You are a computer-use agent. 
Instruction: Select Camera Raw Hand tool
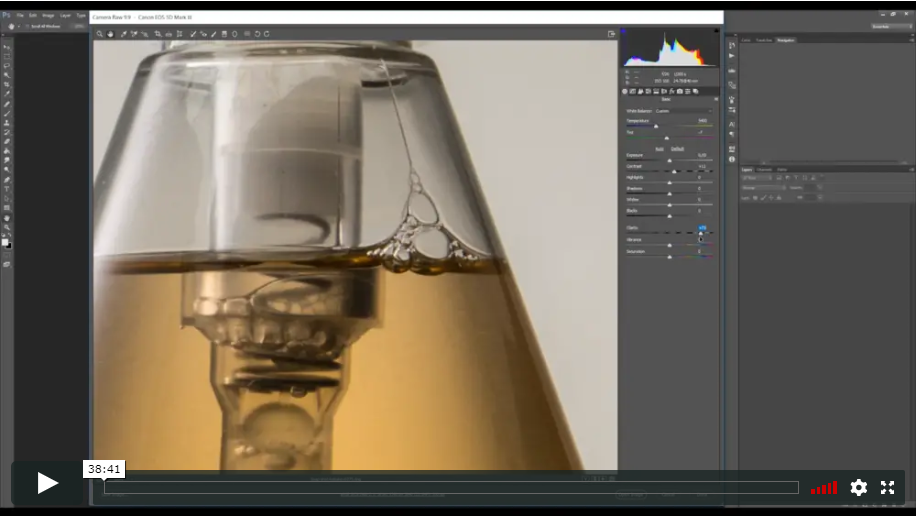pyautogui.click(x=110, y=34)
